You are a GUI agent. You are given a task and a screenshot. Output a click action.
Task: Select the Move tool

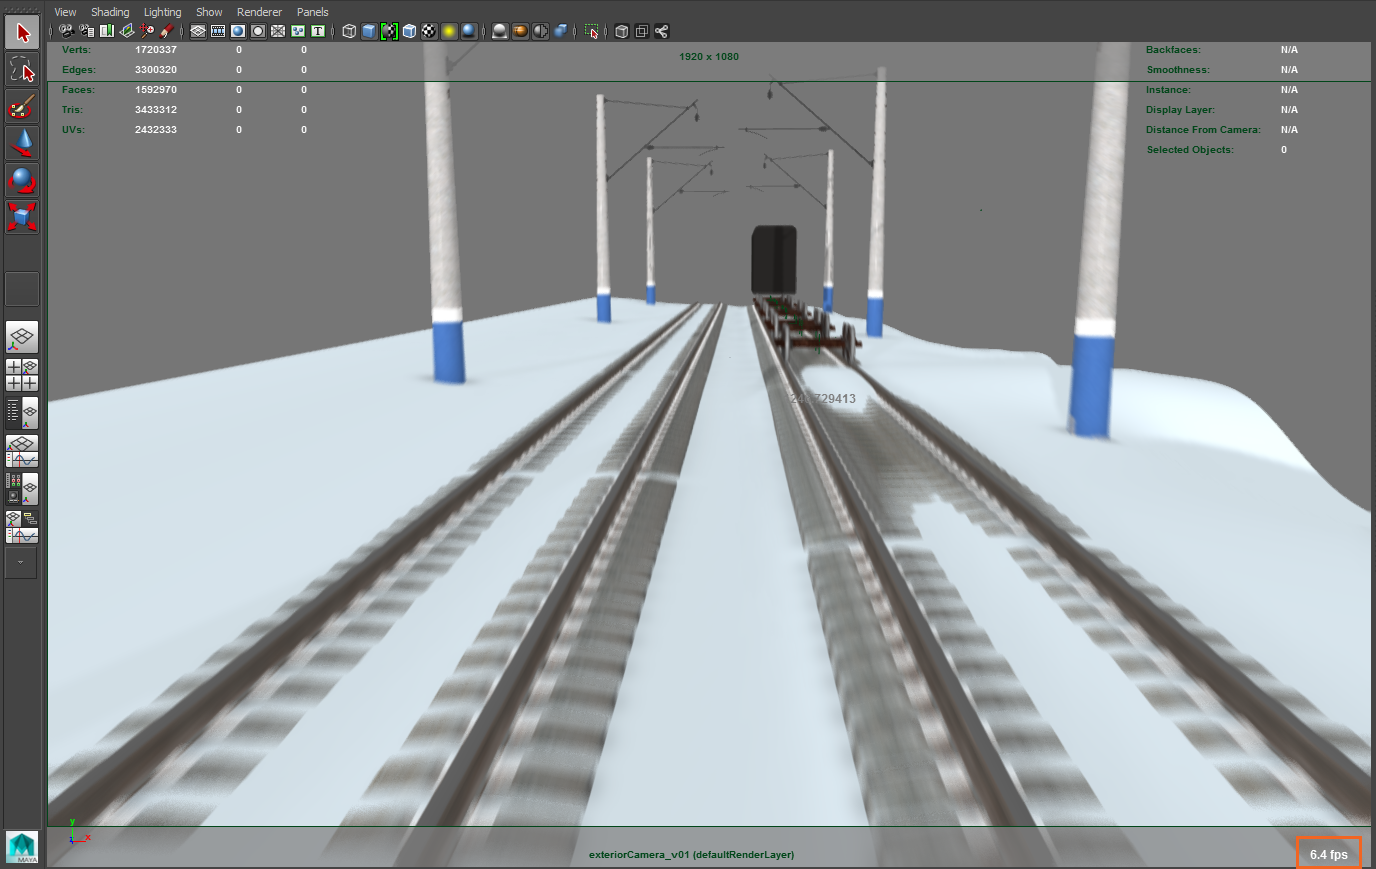click(21, 143)
